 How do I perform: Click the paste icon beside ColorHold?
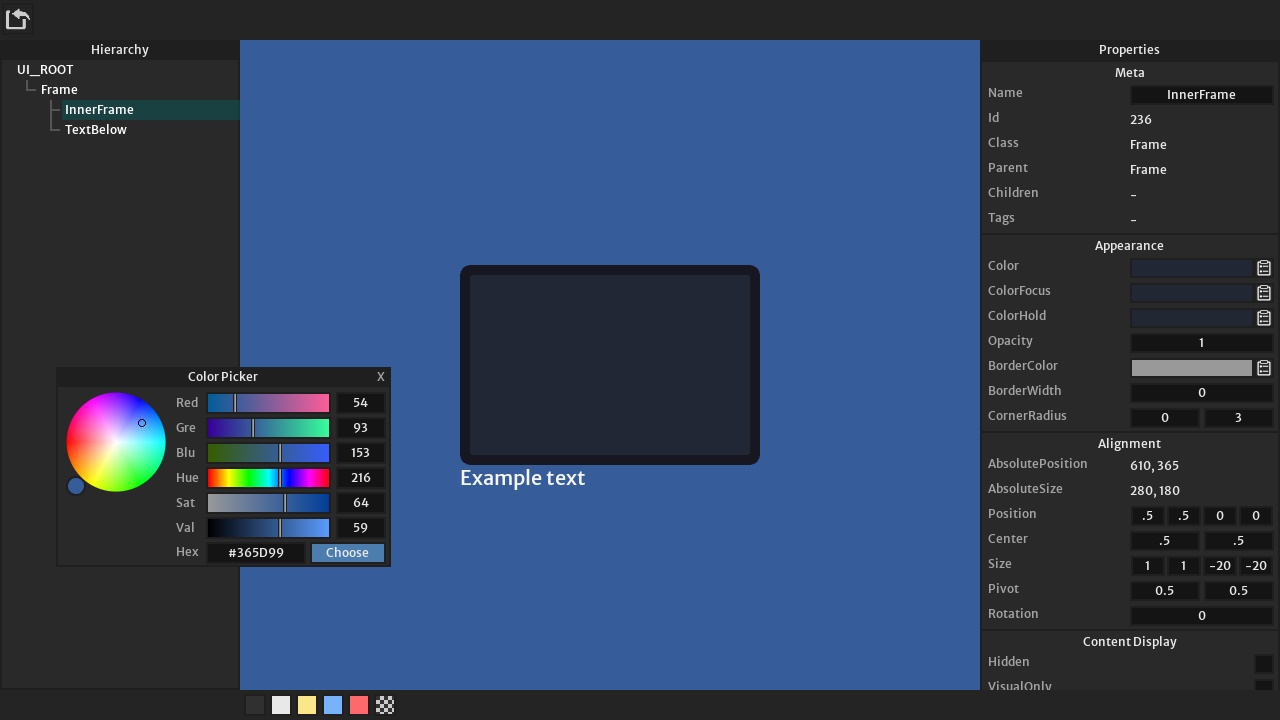[1264, 318]
